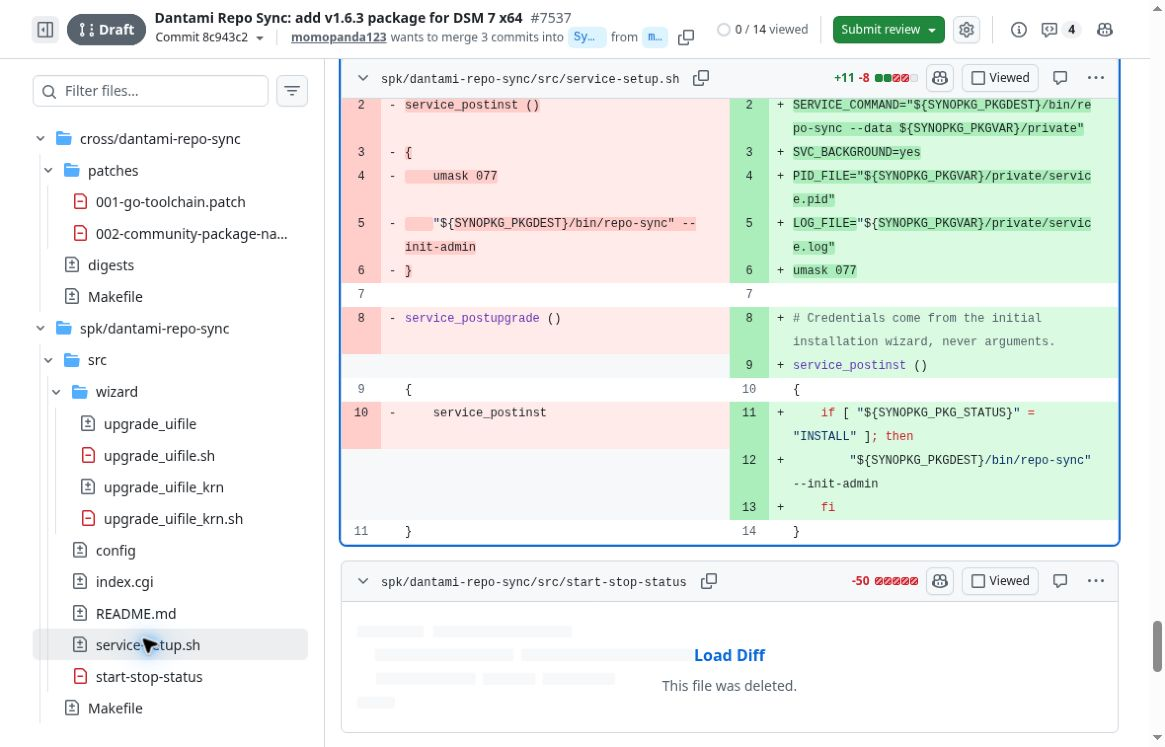The height and width of the screenshot is (747, 1165).
Task: Collapse the spk/dantami-repo-sync folder
Action: [41, 329]
